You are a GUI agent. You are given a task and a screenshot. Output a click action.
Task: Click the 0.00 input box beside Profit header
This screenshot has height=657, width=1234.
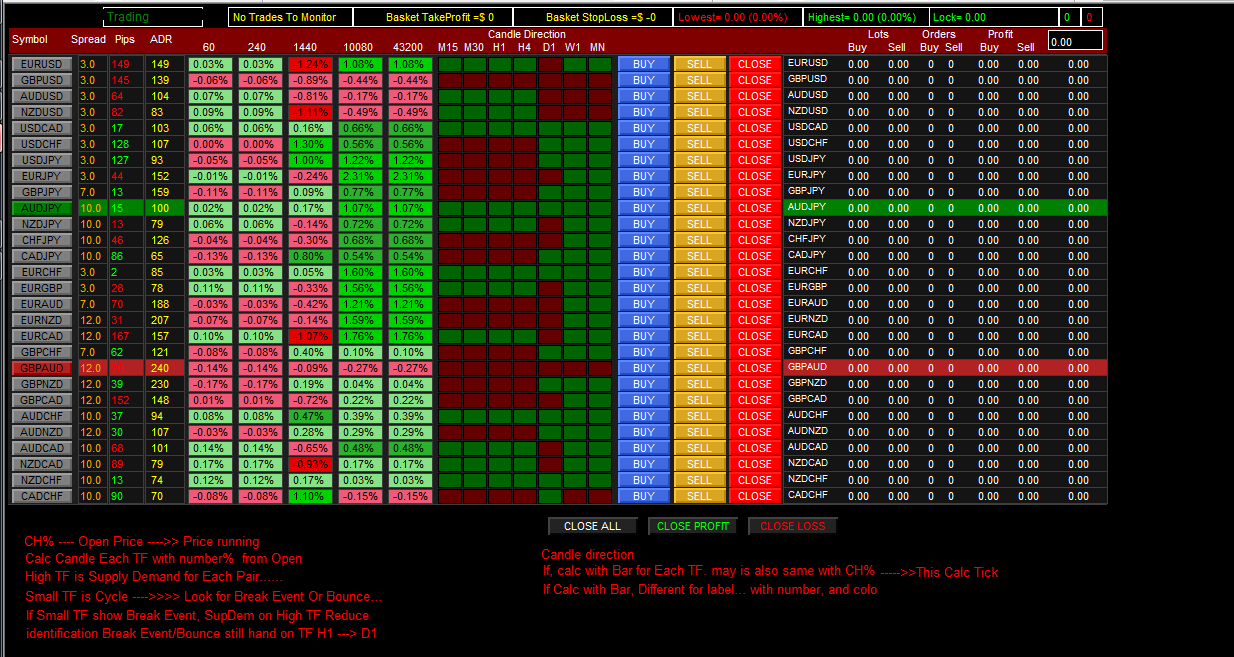point(1075,41)
